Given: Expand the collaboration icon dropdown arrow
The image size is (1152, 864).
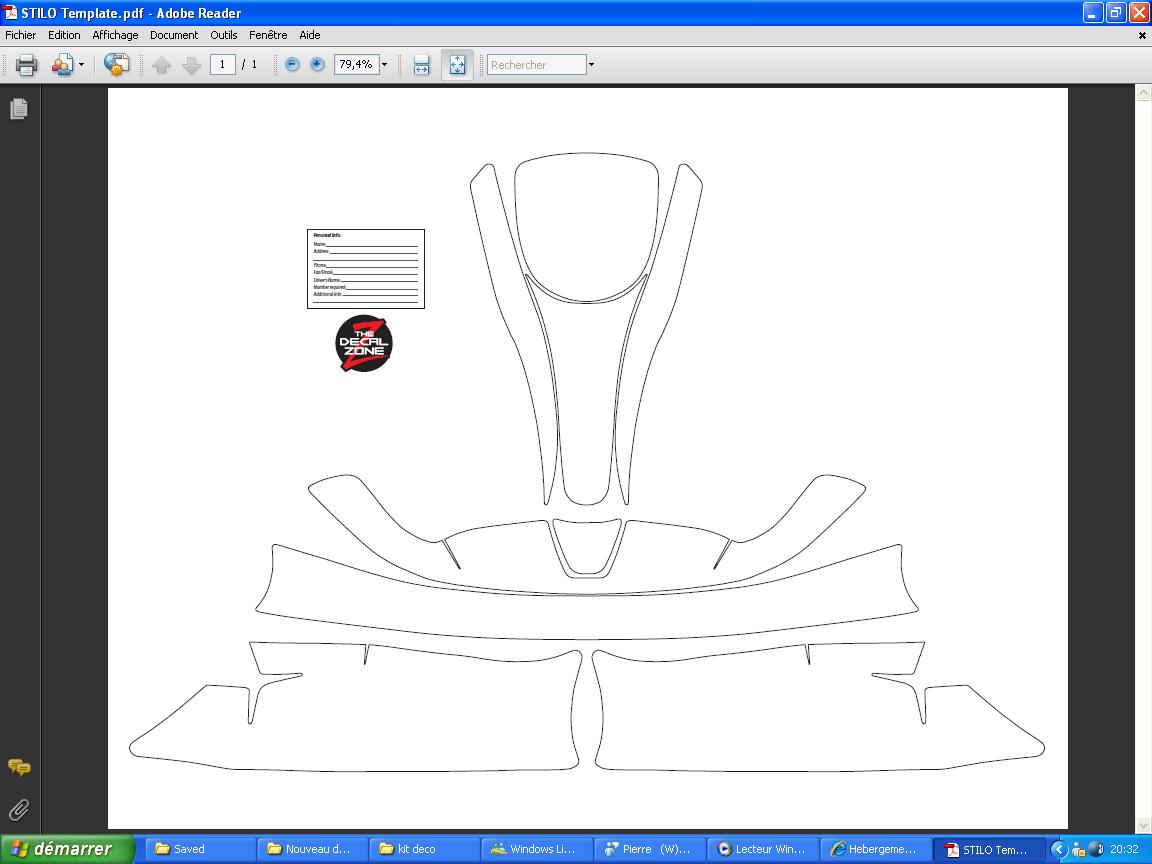Looking at the screenshot, I should [82, 65].
